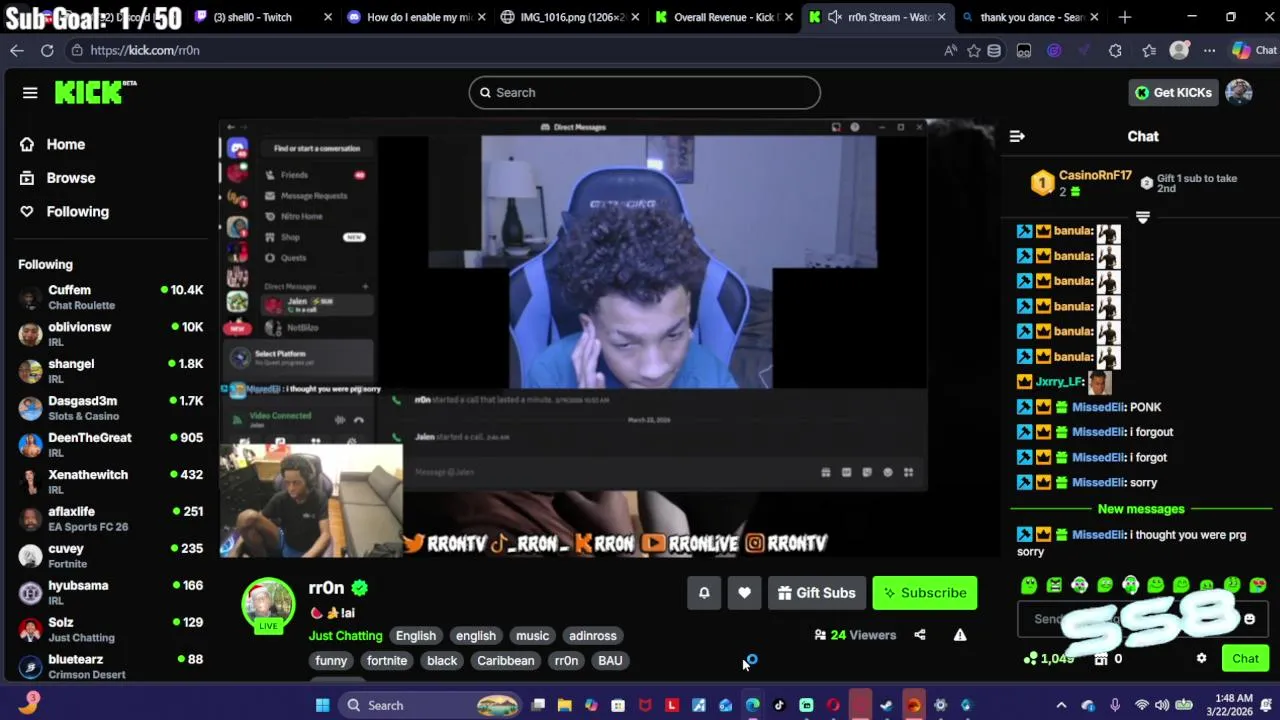Open Xenathewitch channel in Following list
Screen dimensions: 1280x720
[x=111, y=482]
